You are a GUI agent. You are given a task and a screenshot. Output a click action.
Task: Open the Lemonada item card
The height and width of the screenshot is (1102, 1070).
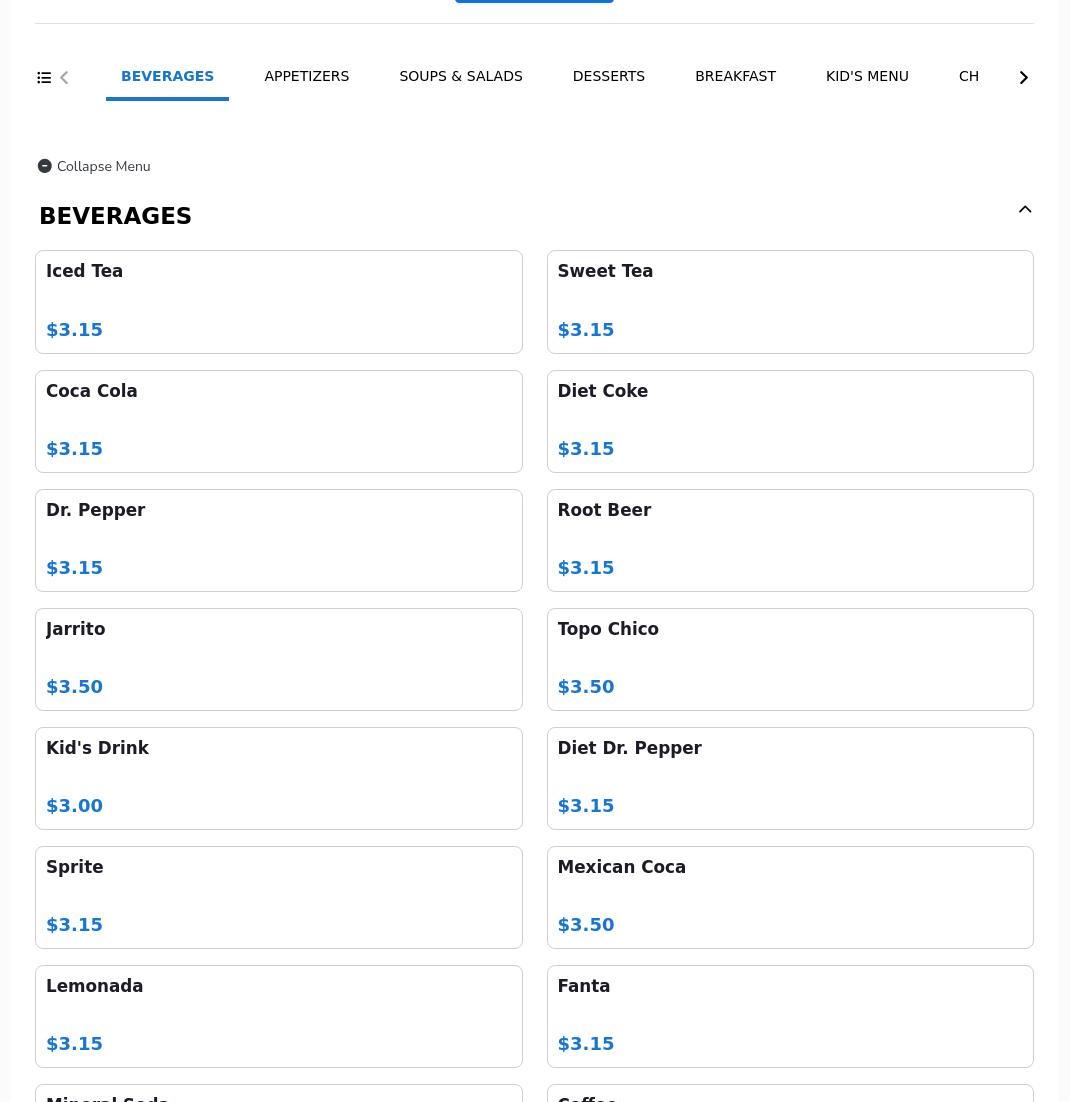(279, 1016)
